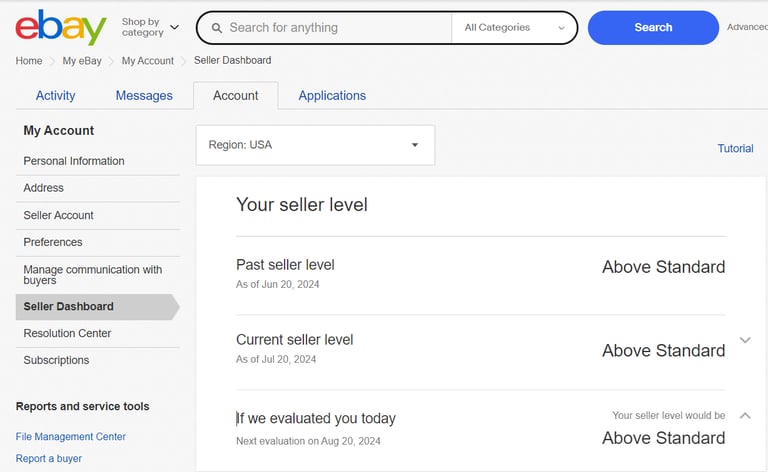Collapse the If we evaluated you today section
Image resolution: width=768 pixels, height=472 pixels.
pyautogui.click(x=745, y=415)
